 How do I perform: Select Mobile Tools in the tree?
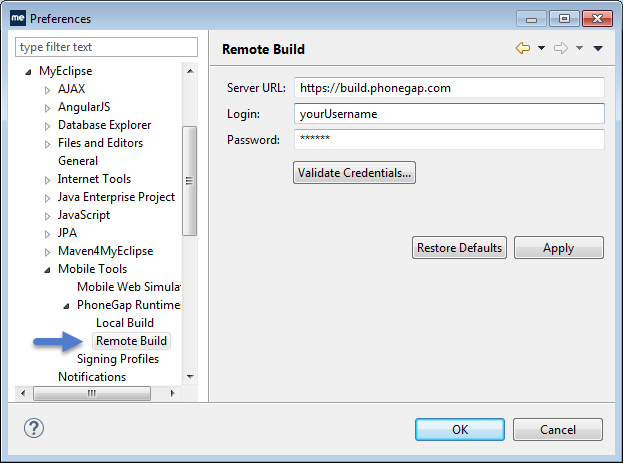93,269
